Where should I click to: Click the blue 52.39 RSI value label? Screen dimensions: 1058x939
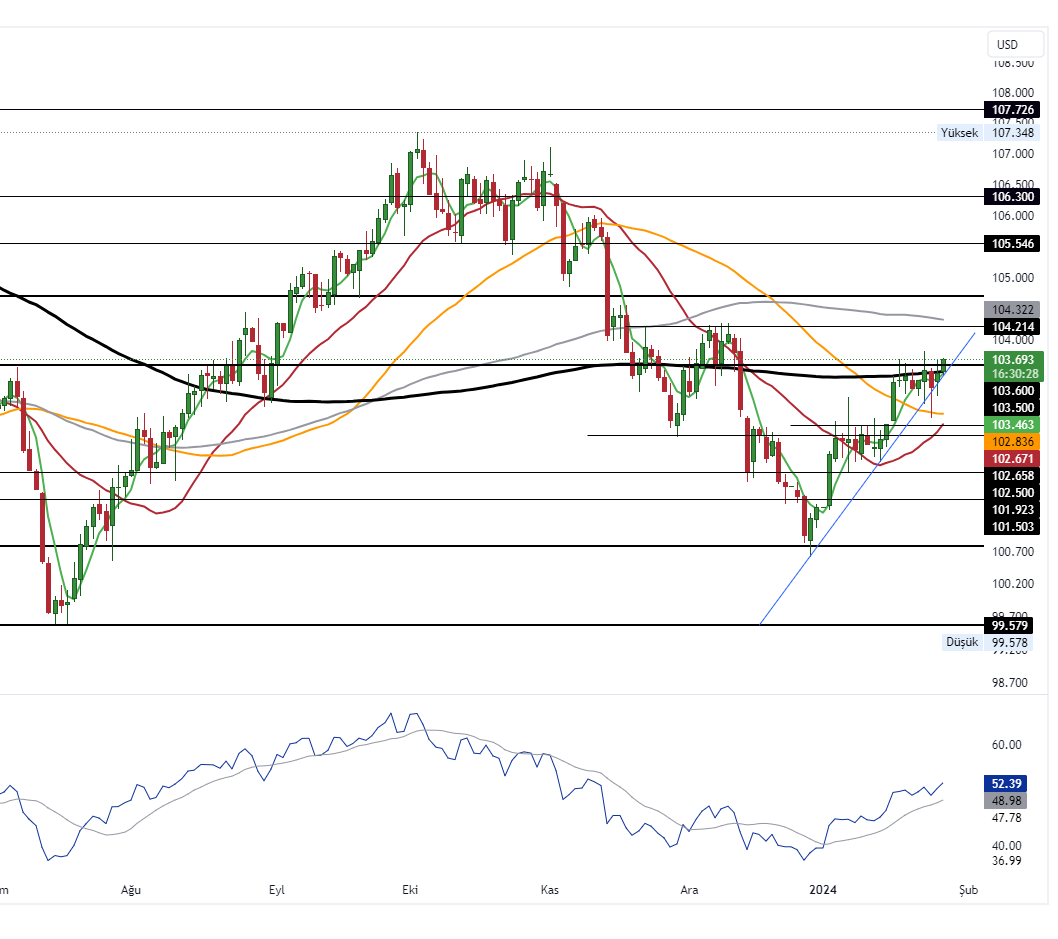click(1014, 783)
